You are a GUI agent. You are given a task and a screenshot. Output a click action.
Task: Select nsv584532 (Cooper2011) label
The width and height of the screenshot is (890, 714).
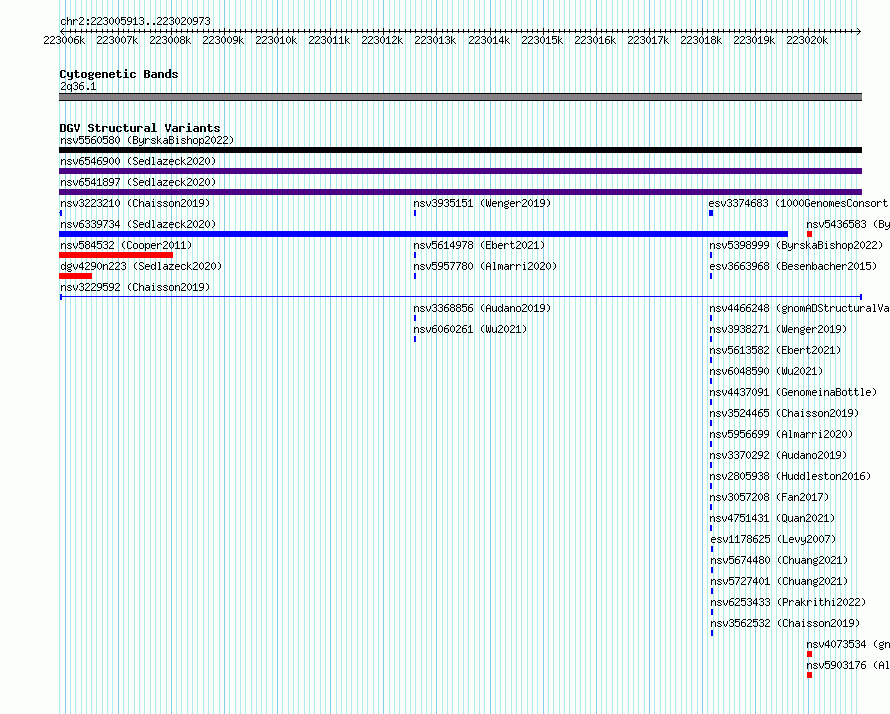click(126, 245)
